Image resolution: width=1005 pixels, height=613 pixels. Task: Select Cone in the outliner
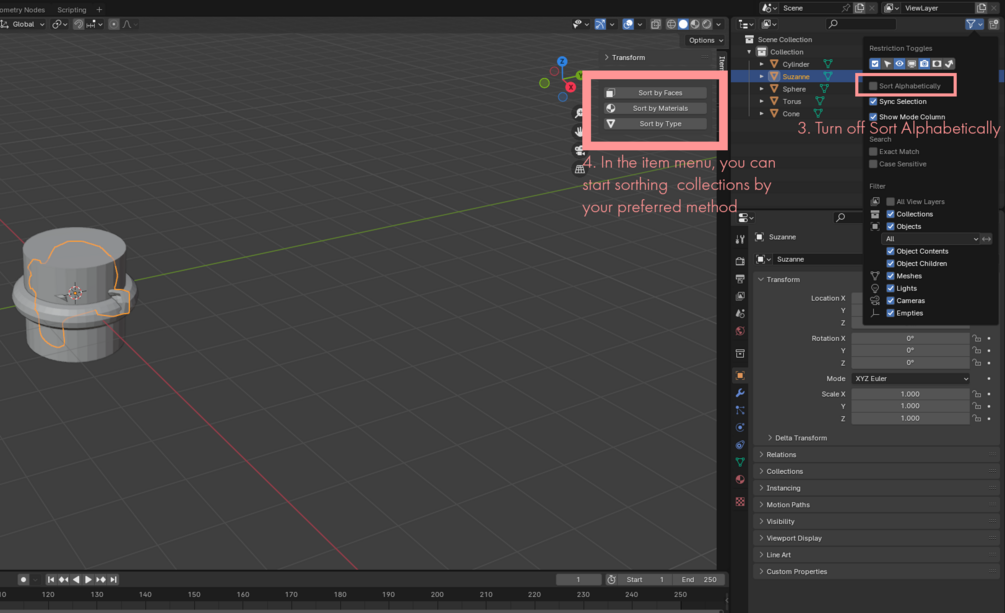pos(791,114)
